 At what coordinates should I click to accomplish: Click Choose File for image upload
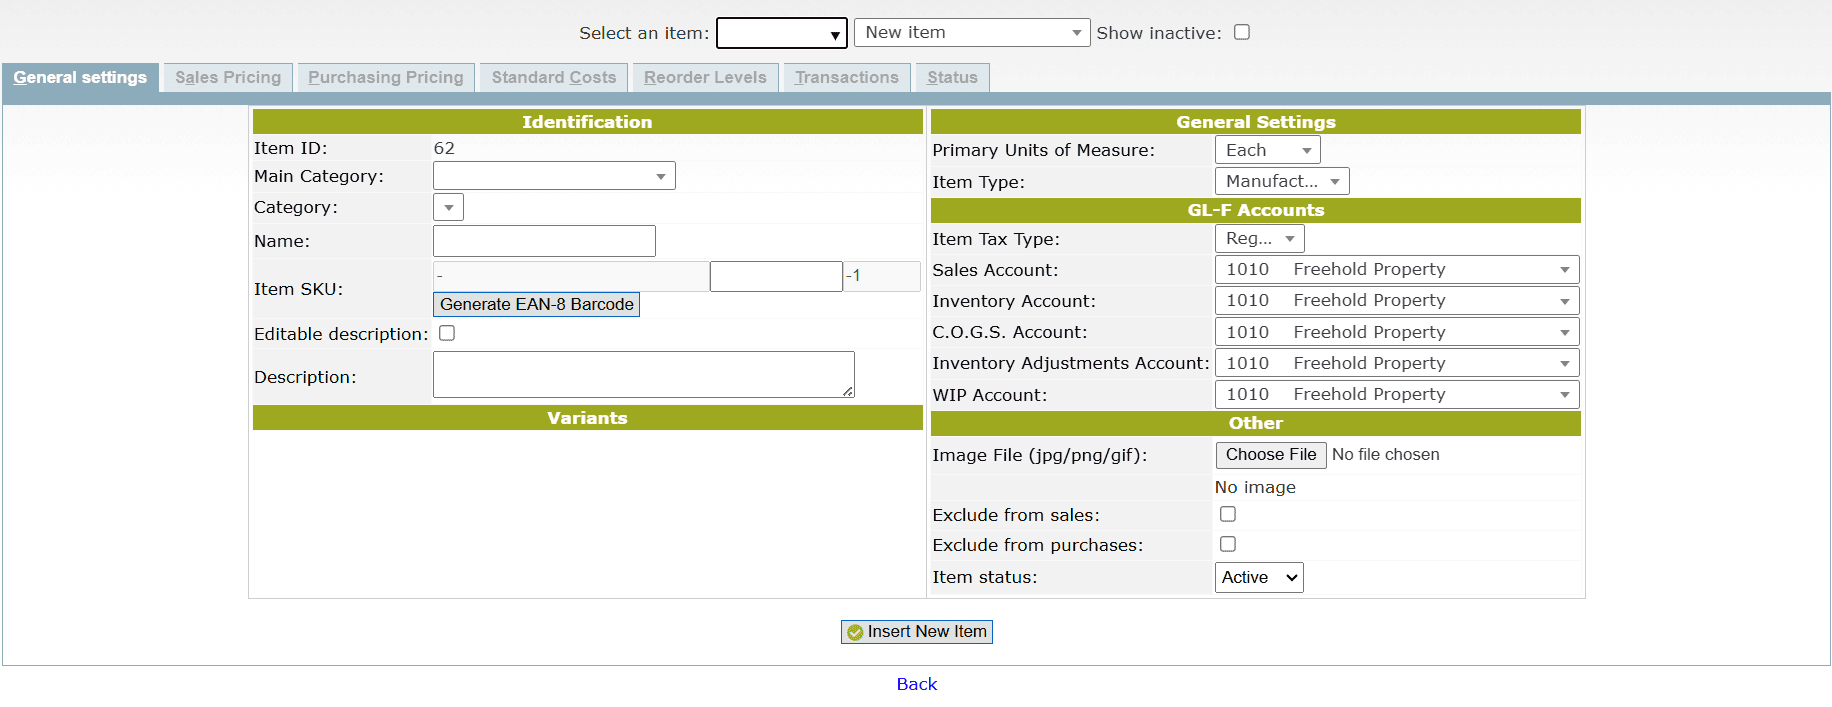tap(1270, 455)
